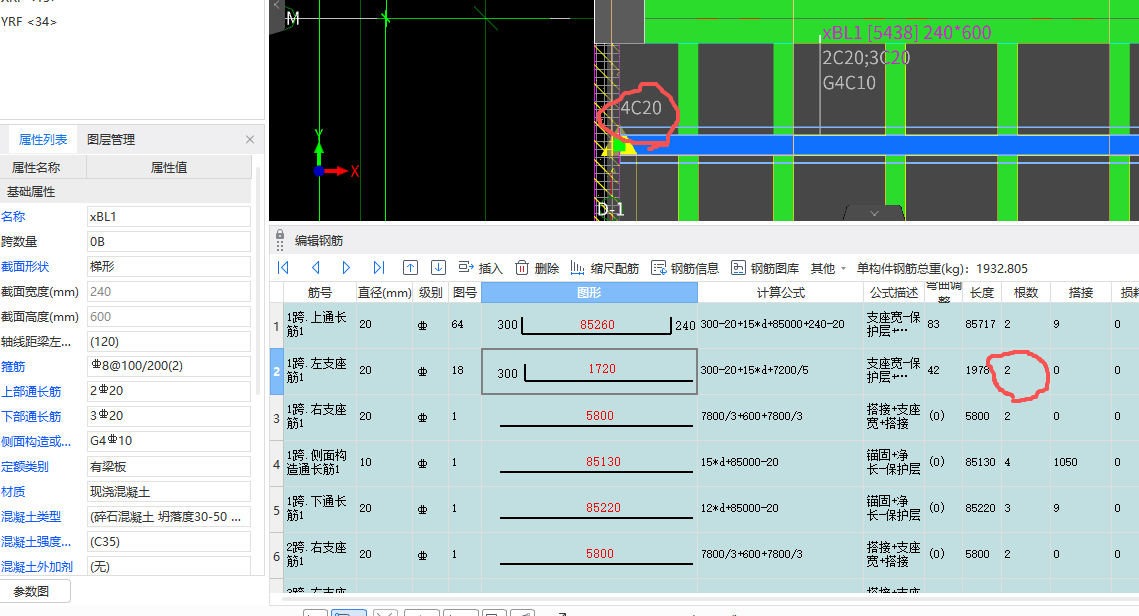Select 定额类别 value 有梁板
The image size is (1139, 616).
(x=169, y=466)
